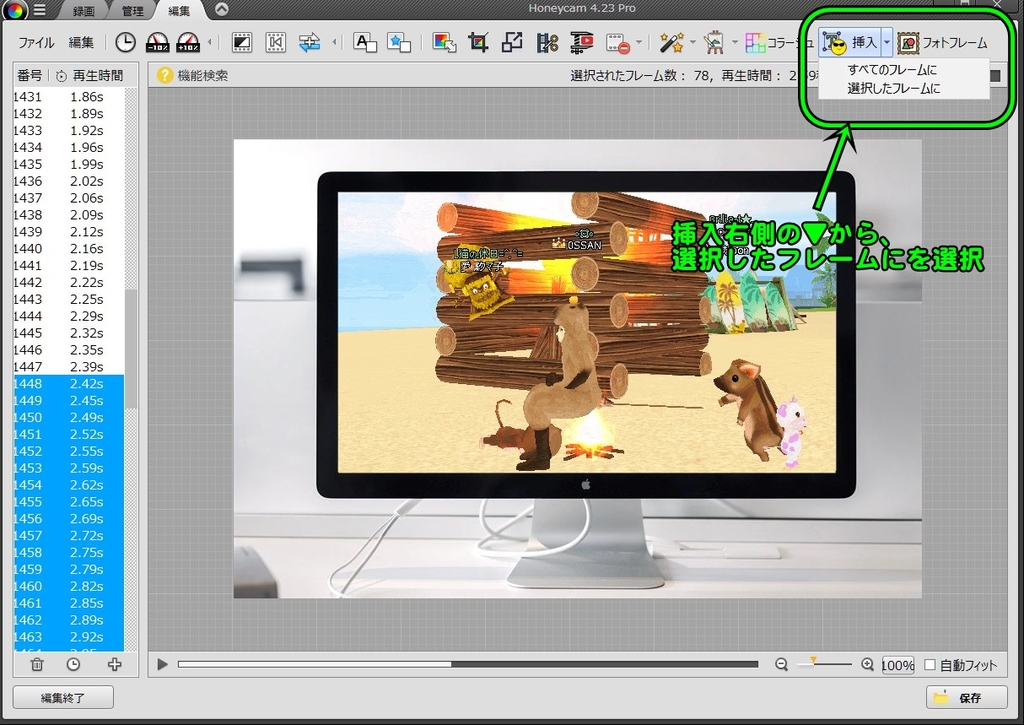This screenshot has height=725, width=1024.
Task: Click the preview image of the monitor
Action: (x=577, y=368)
